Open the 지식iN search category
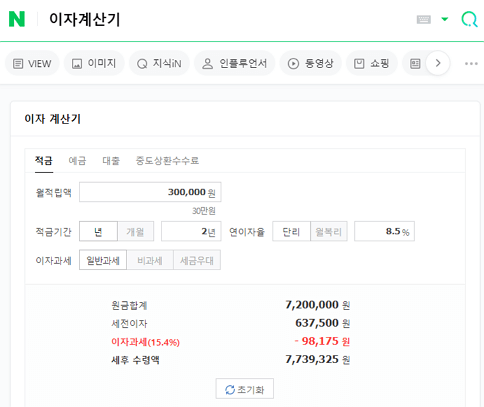 [x=159, y=63]
